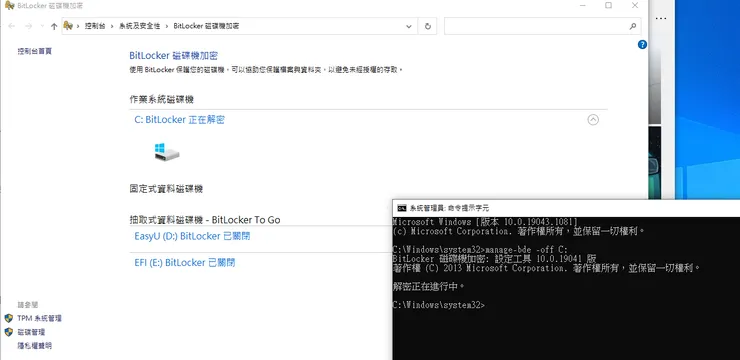Screen dimensions: 740x360
Task: Go back using the back arrow
Action: click(12, 26)
